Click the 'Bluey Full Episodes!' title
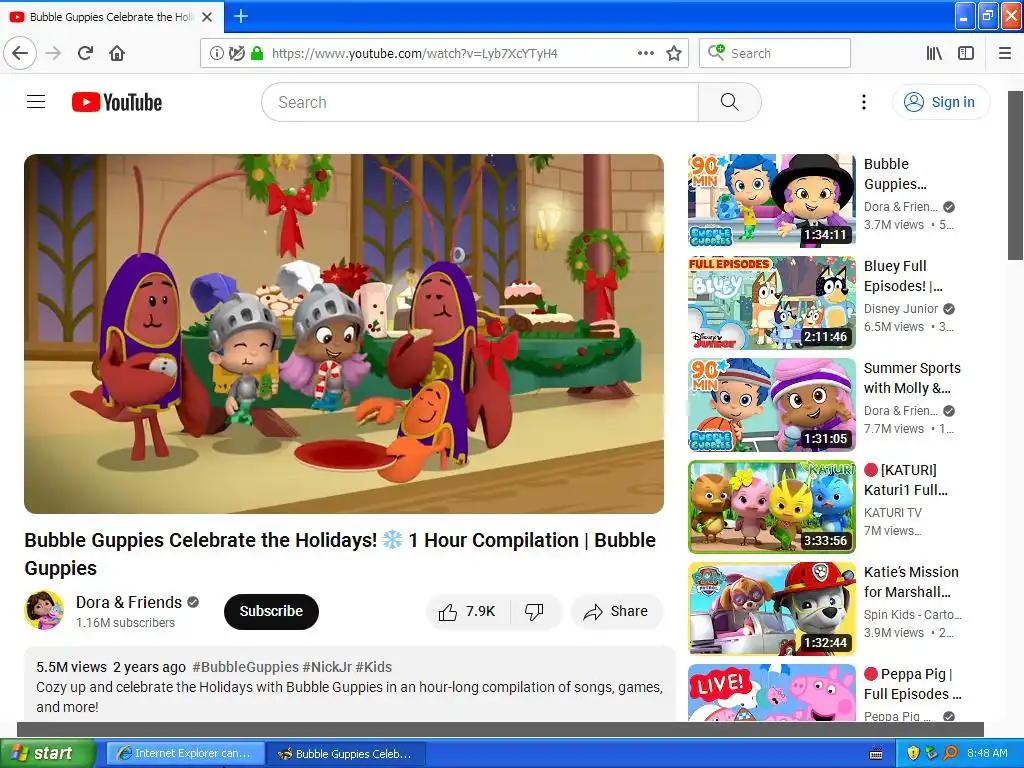1024x768 pixels. [903, 276]
